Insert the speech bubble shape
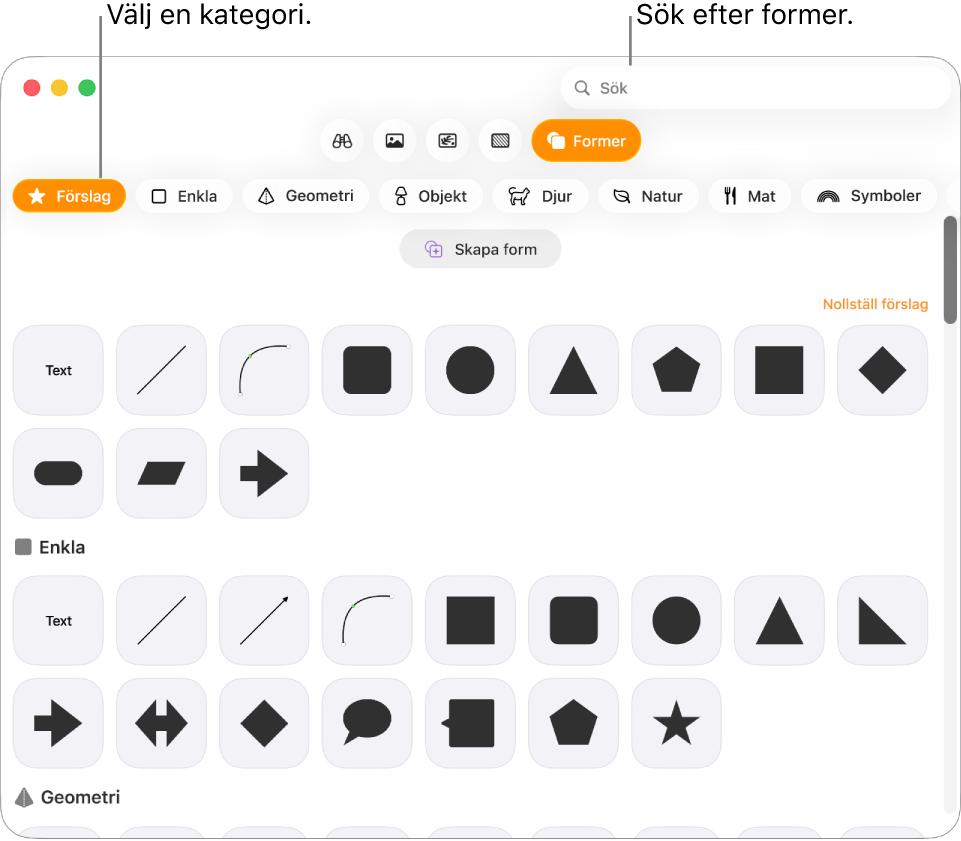Viewport: 961px width, 841px height. 367,723
